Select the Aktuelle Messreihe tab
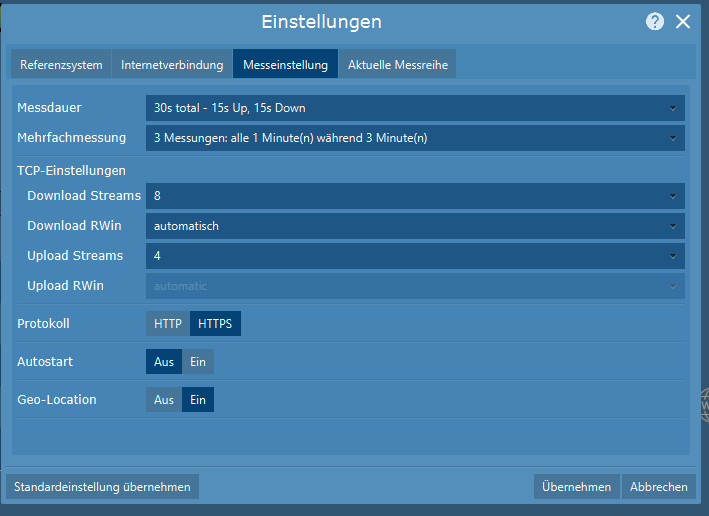This screenshot has height=516, width=709. pos(398,65)
